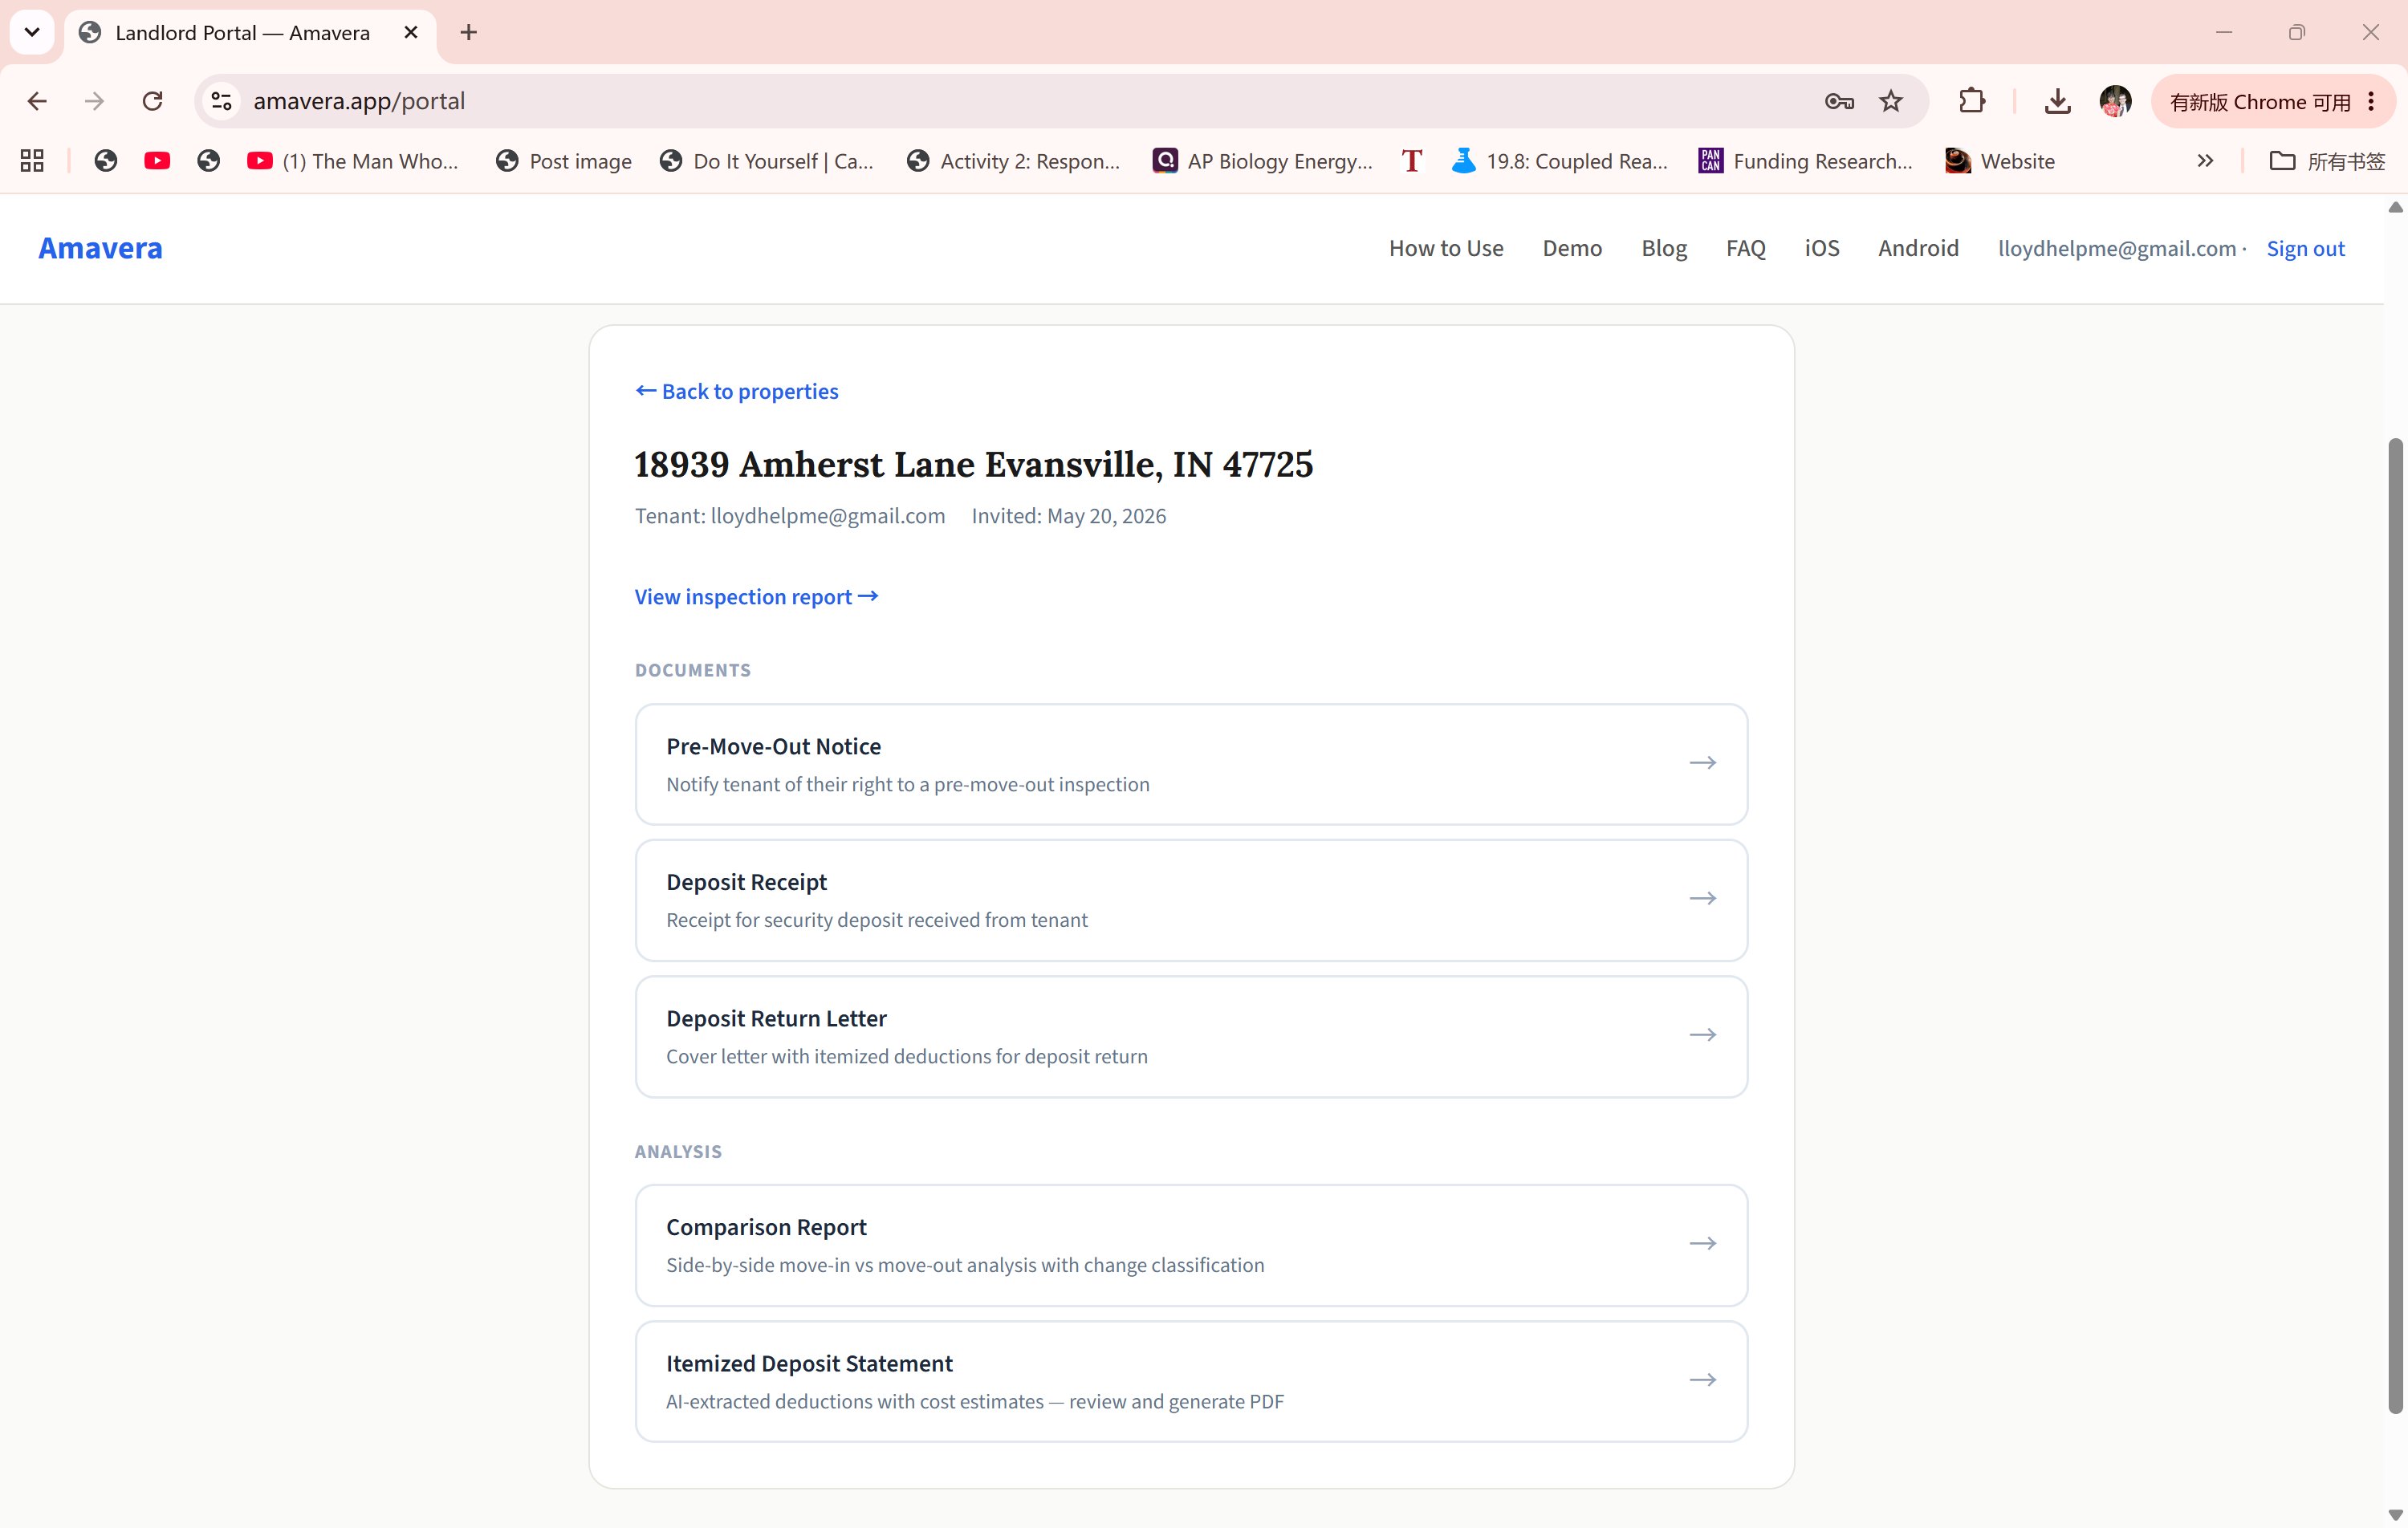2408x1528 pixels.
Task: Open the Pre-Move-Out Notice card
Action: [1191, 764]
